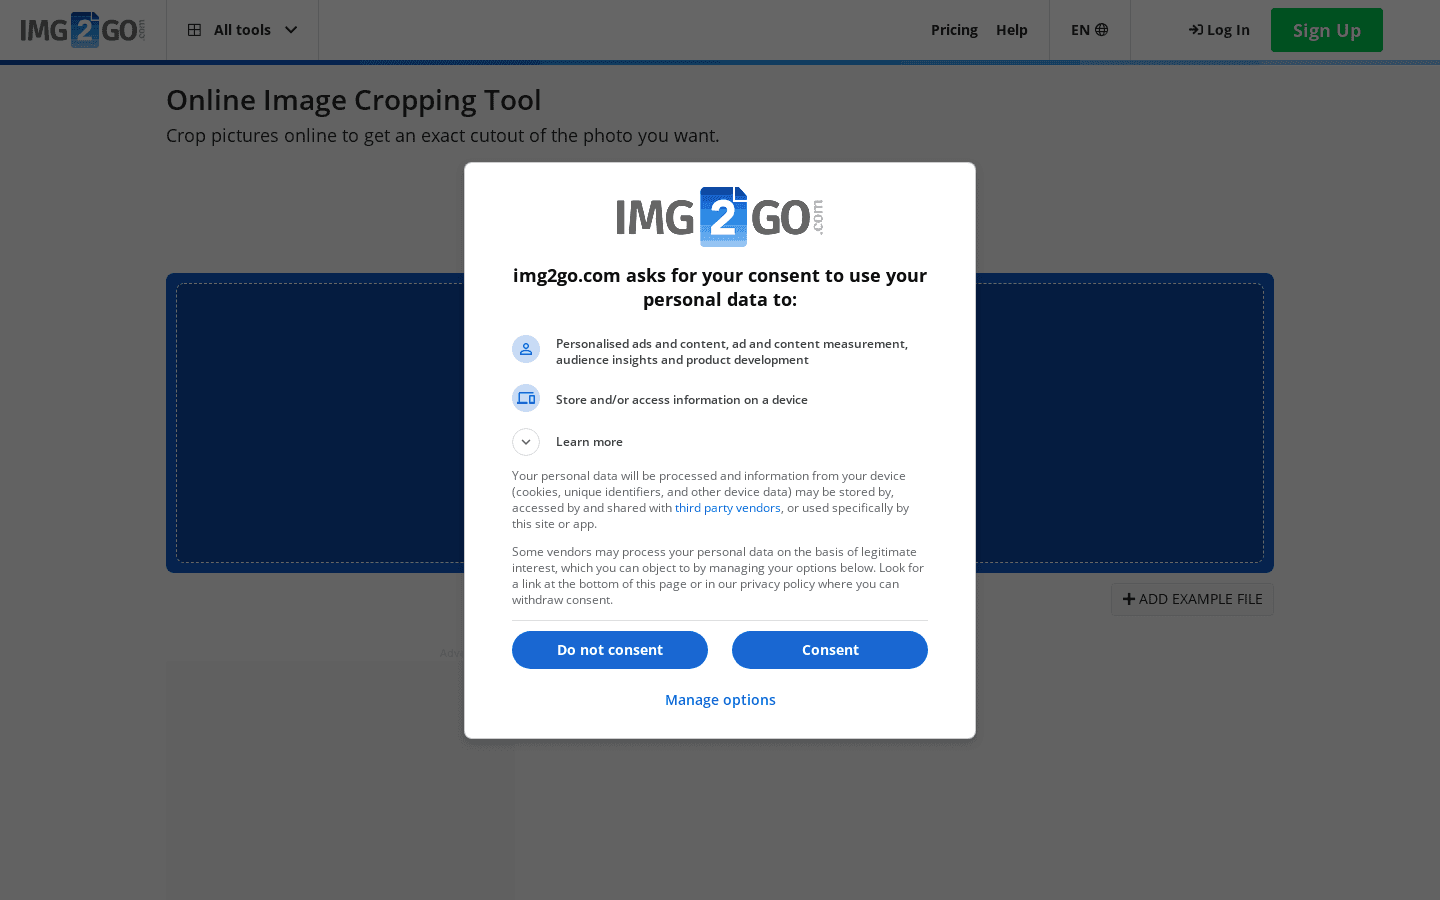
Task: Select the Pricing menu item
Action: [954, 29]
